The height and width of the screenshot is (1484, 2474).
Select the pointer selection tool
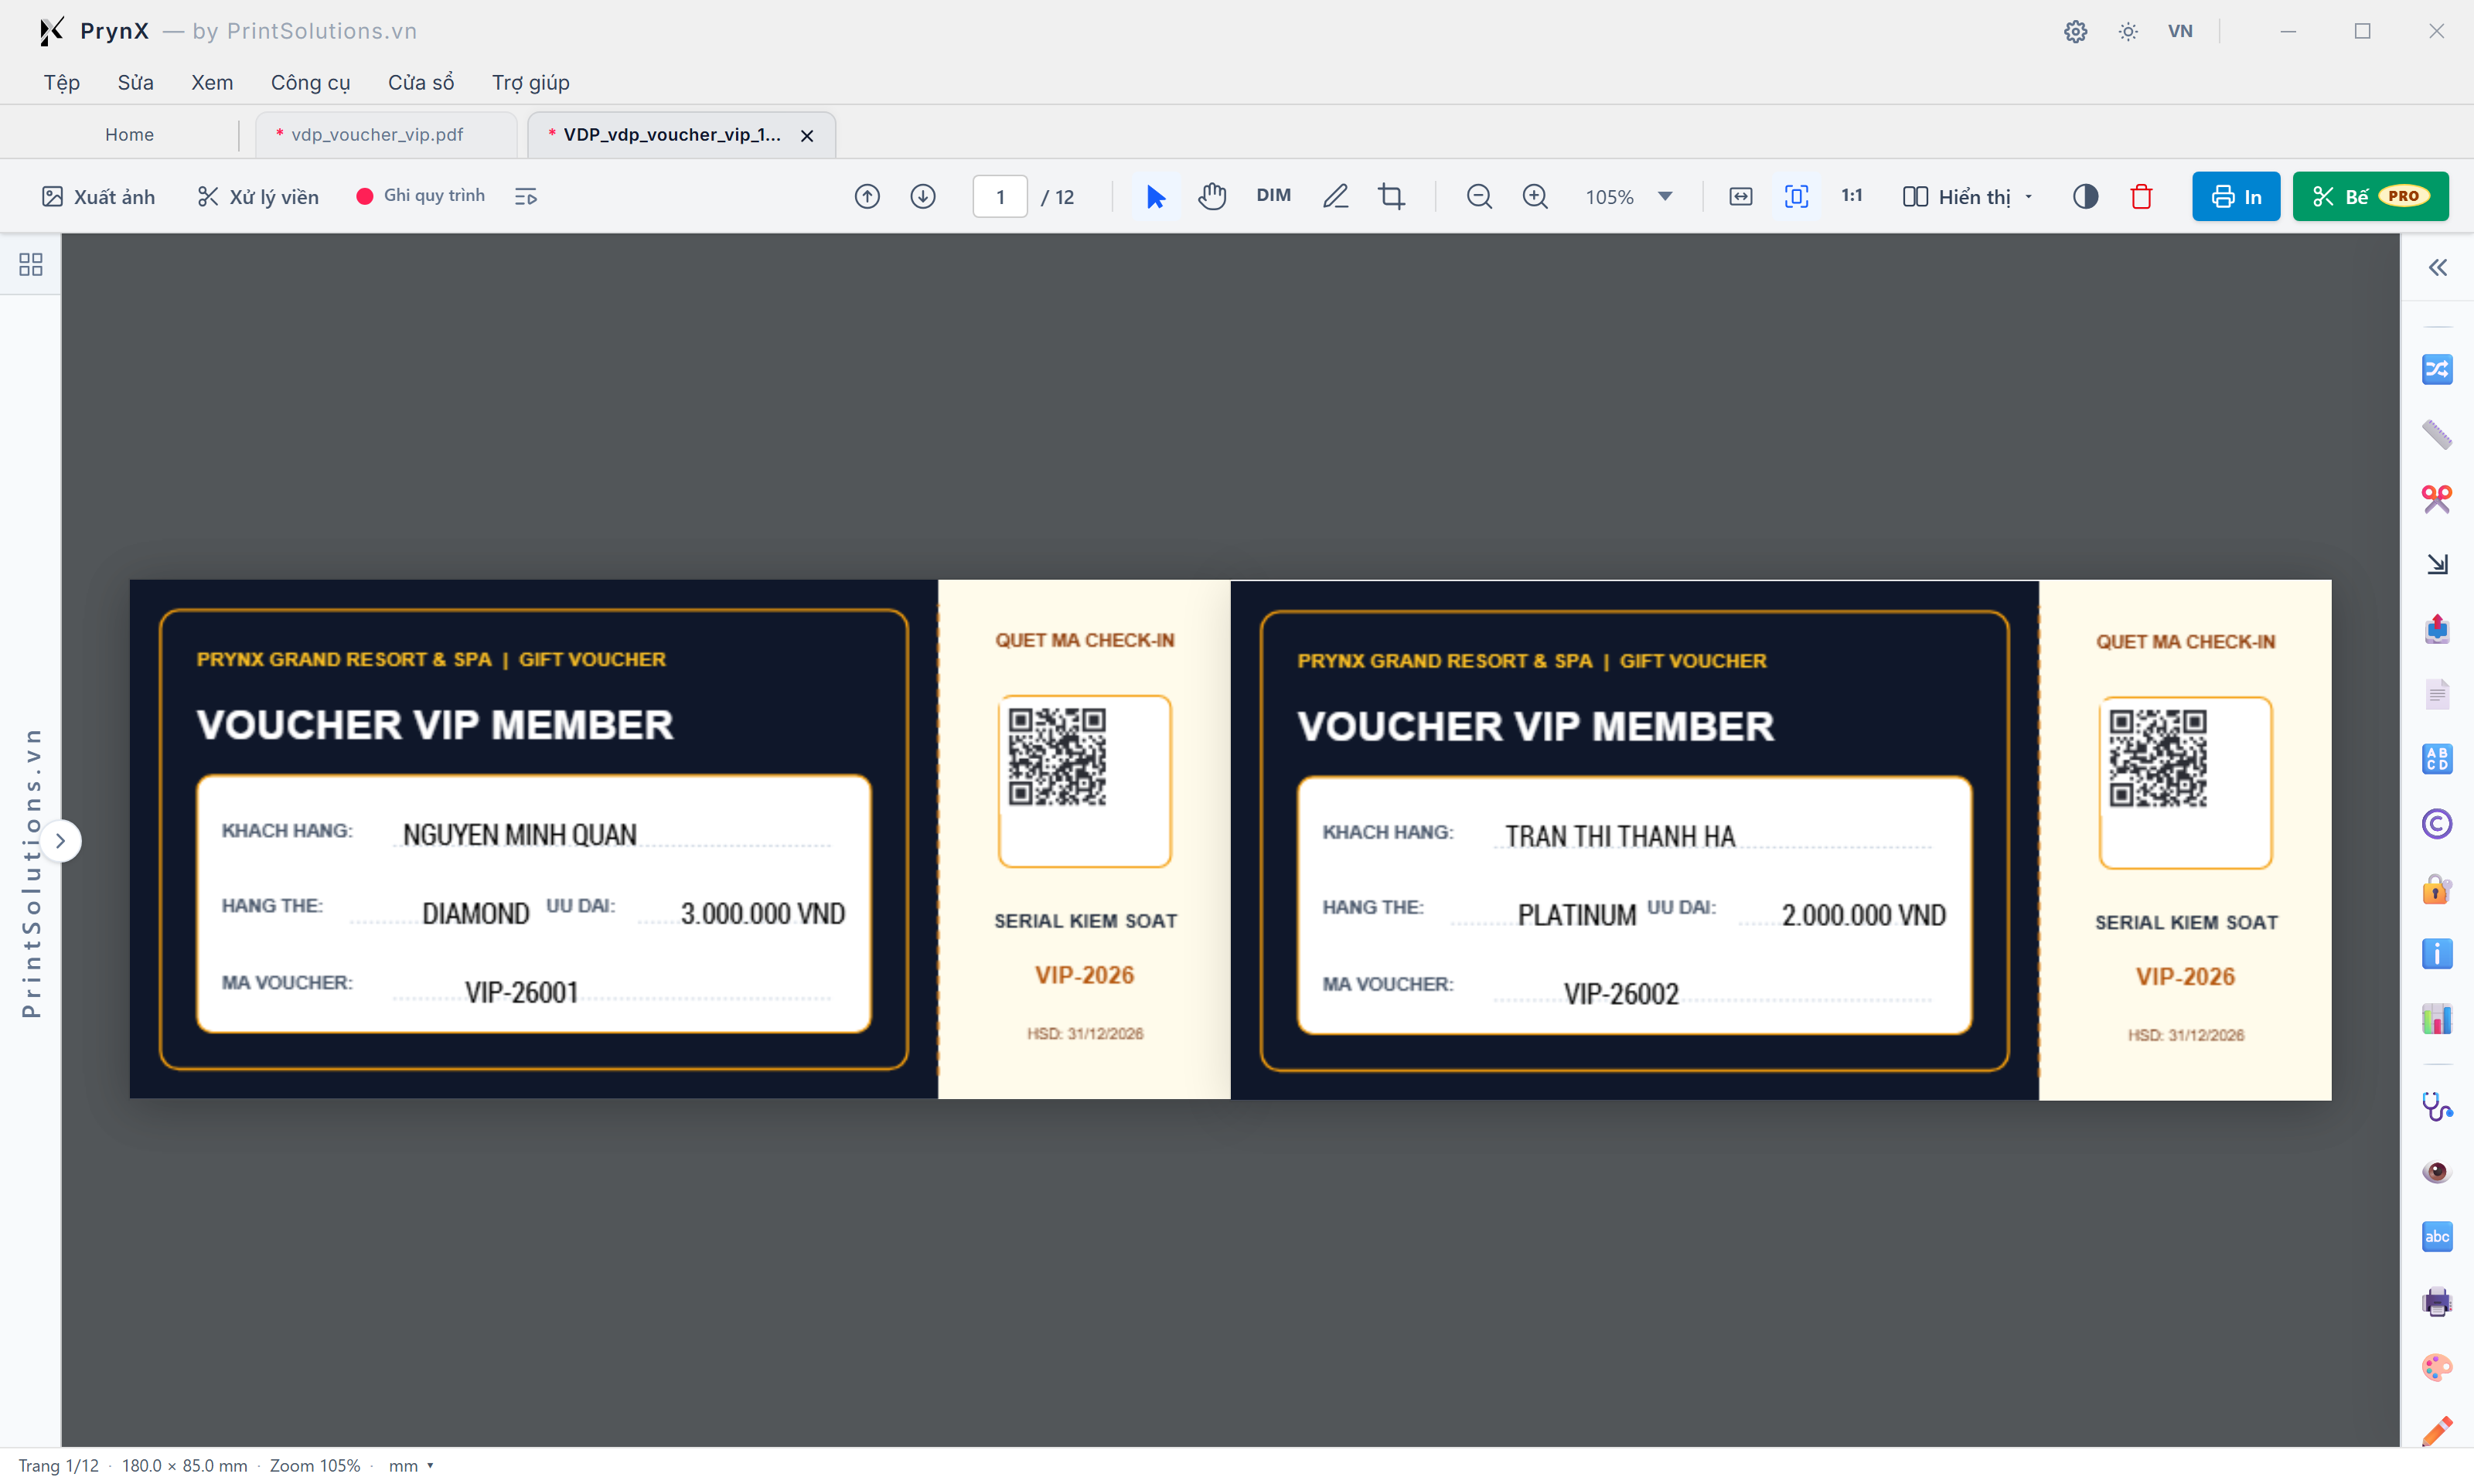(1155, 197)
